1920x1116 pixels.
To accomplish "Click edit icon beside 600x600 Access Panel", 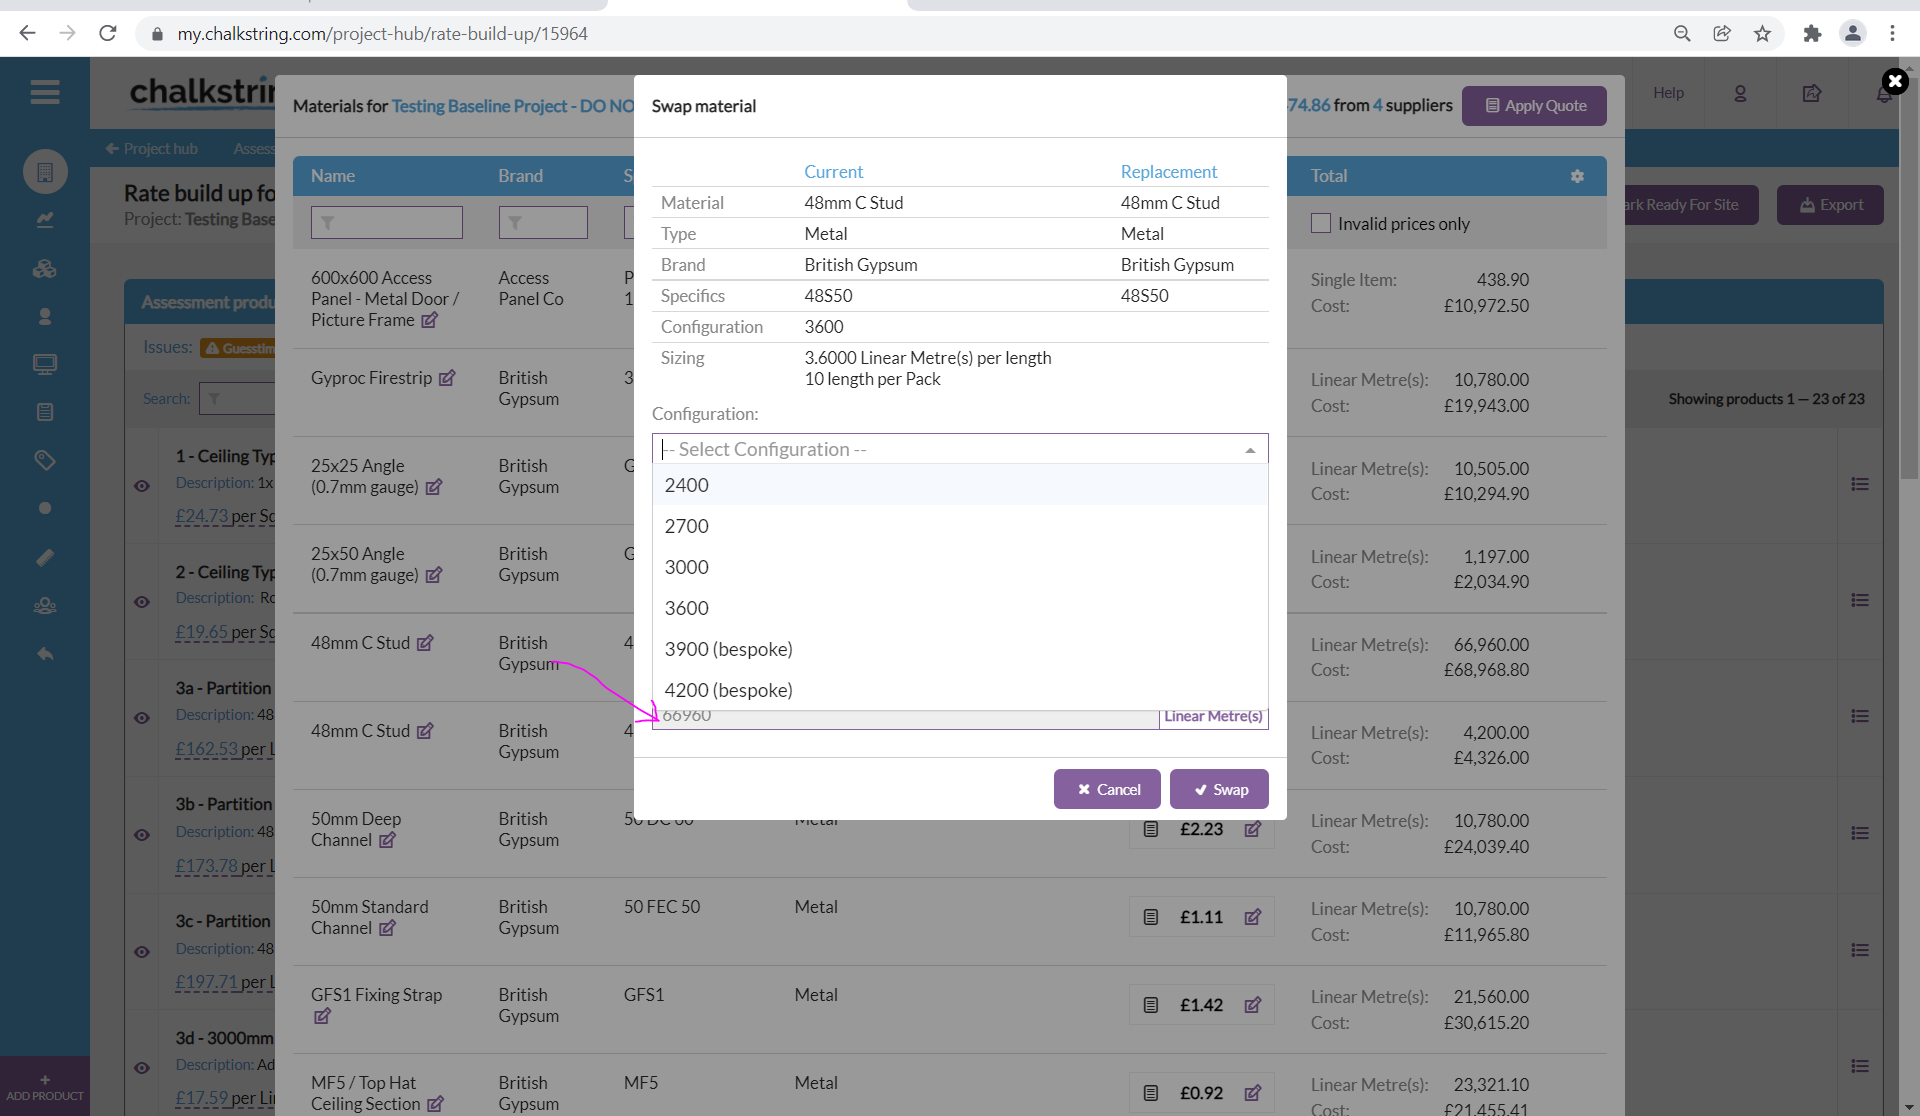I will tap(429, 320).
